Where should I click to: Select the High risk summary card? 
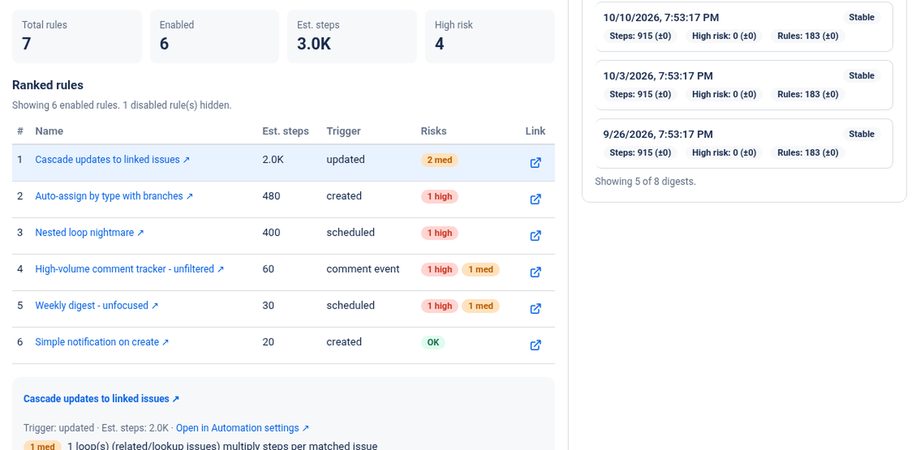pos(490,36)
